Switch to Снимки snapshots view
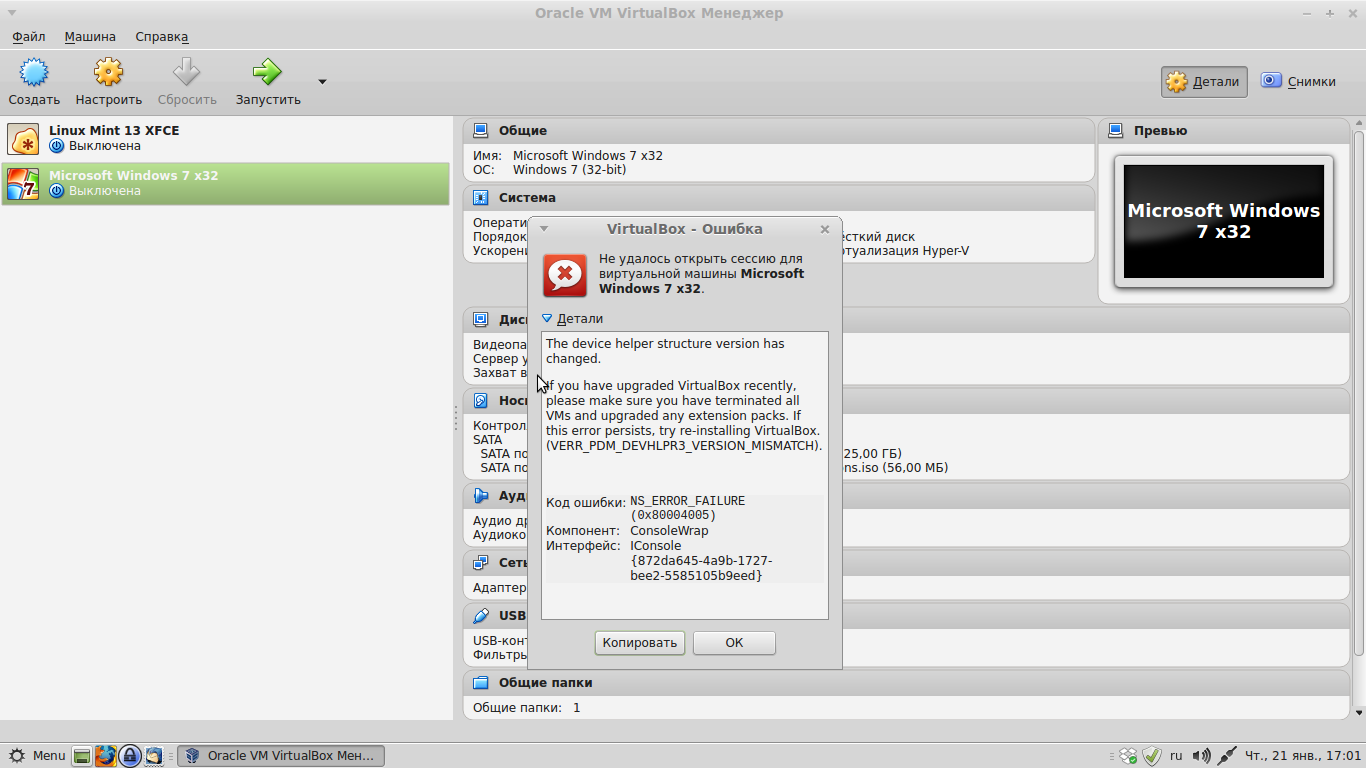The width and height of the screenshot is (1366, 768). point(1298,82)
